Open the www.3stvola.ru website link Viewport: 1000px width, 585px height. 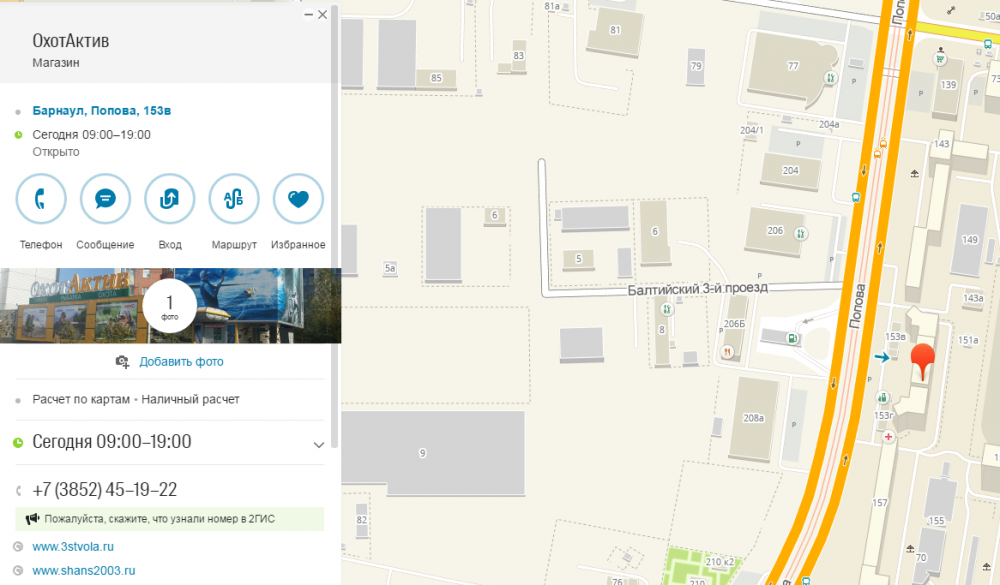(73, 547)
